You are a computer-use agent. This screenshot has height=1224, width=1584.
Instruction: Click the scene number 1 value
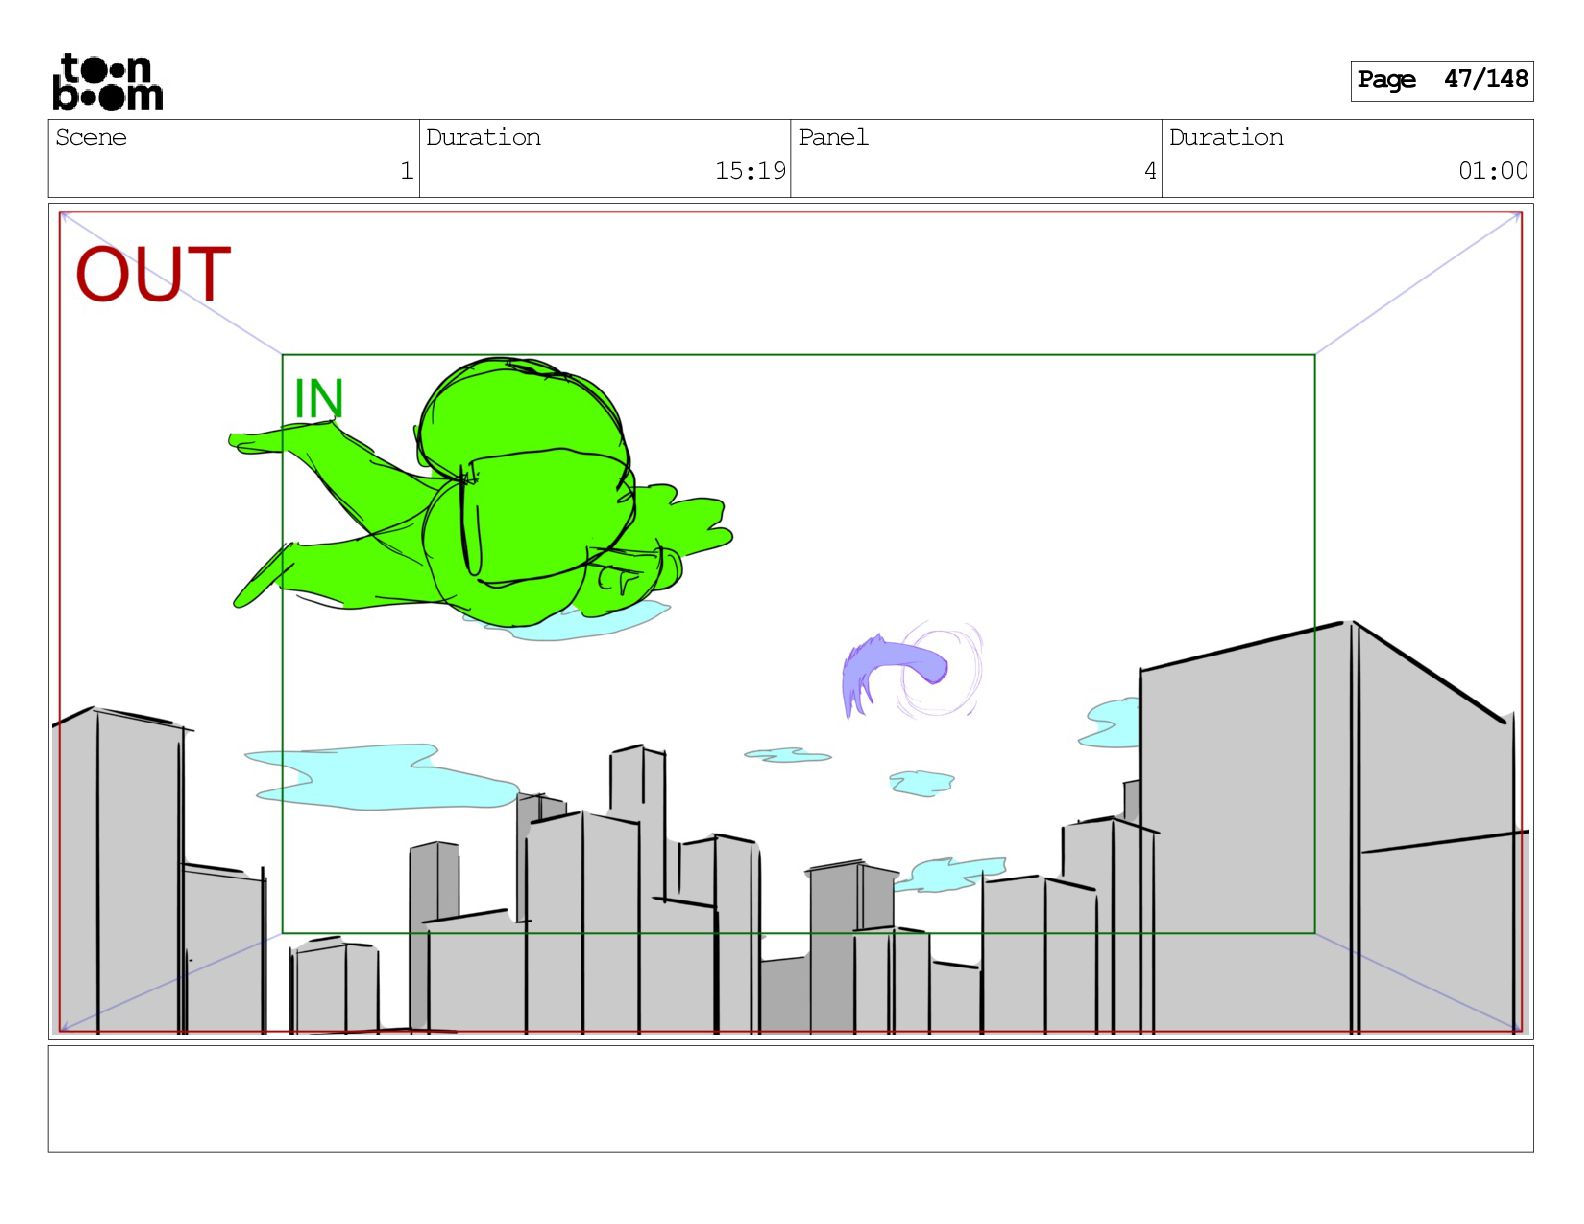click(x=406, y=171)
